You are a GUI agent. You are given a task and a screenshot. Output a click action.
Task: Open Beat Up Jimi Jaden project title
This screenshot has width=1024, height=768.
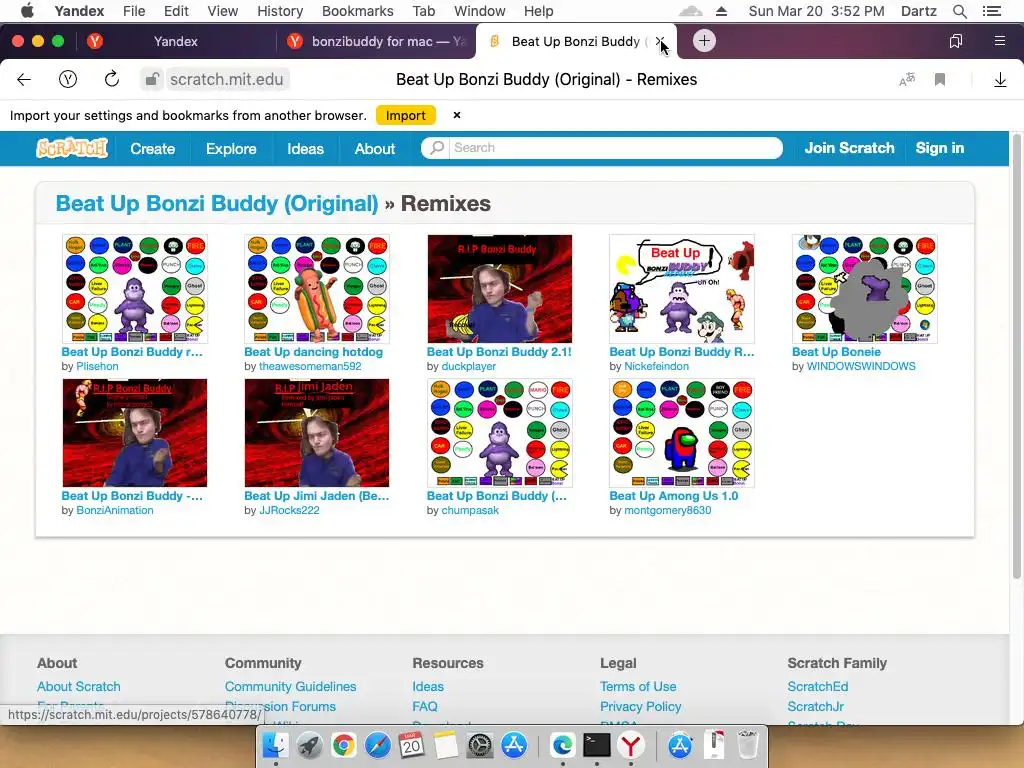(x=316, y=496)
